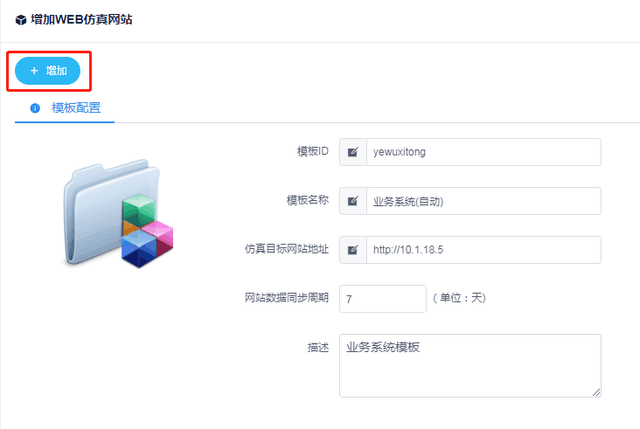The width and height of the screenshot is (640, 429).
Task: Focus the 模板ID field containing yewuxitong
Action: click(x=483, y=152)
